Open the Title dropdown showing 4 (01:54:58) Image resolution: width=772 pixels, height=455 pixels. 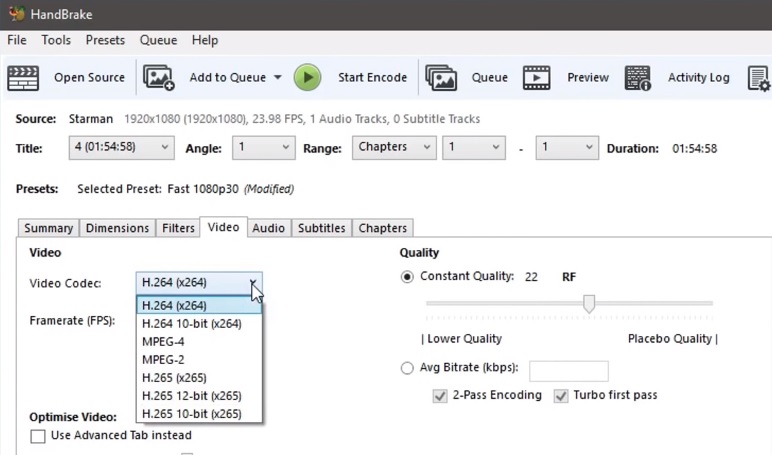pyautogui.click(x=122, y=148)
